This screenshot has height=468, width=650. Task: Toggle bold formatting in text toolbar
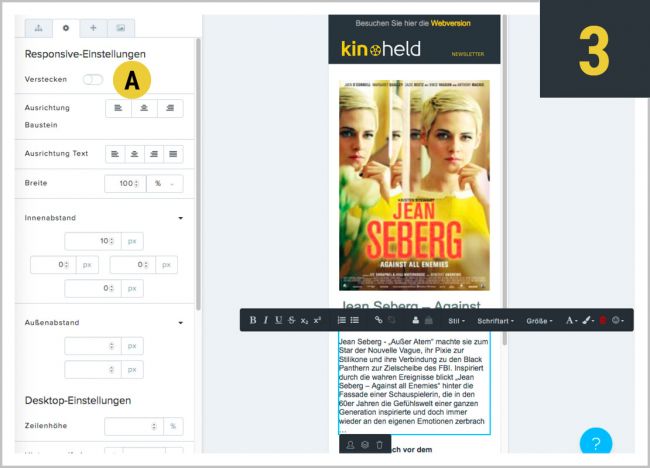point(253,320)
